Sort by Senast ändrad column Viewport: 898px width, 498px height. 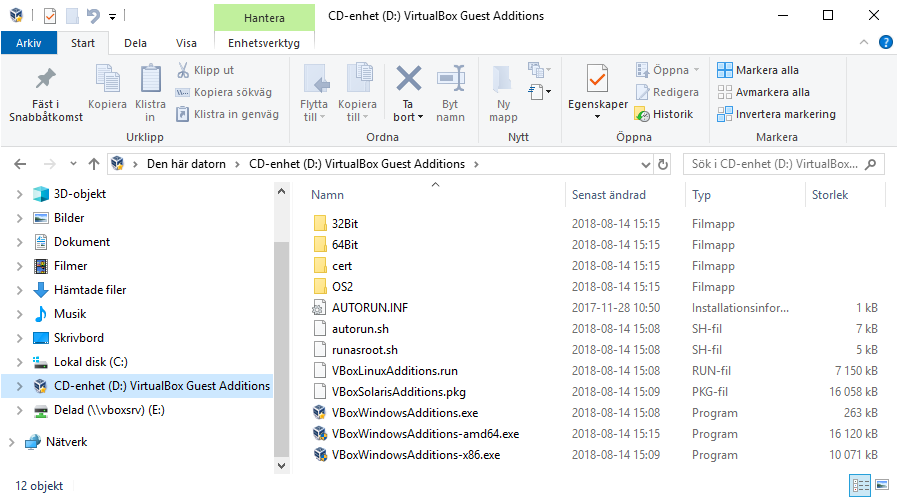point(608,195)
